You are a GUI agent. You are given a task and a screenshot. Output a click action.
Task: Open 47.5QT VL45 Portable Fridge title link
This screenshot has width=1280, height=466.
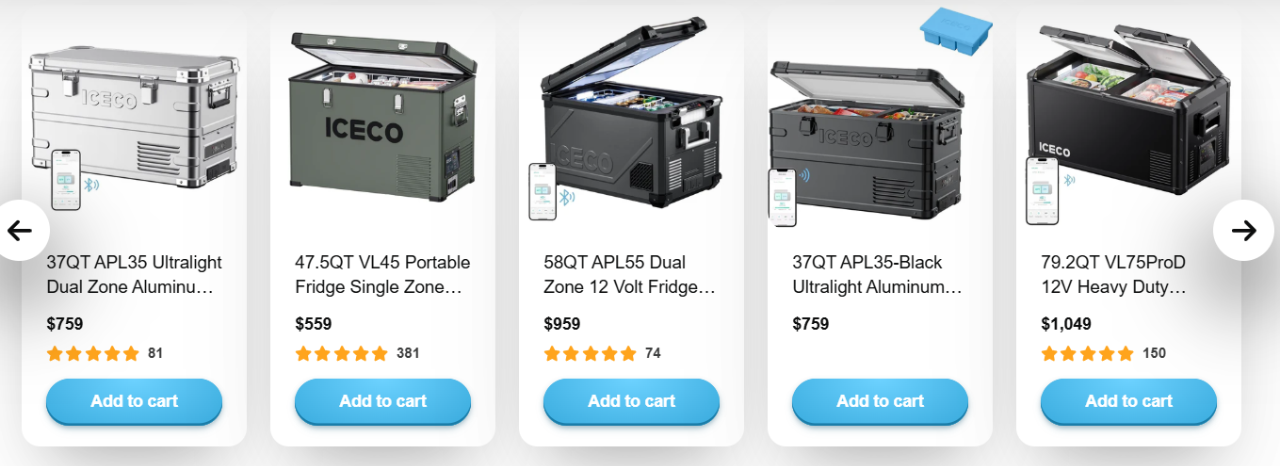(x=383, y=275)
